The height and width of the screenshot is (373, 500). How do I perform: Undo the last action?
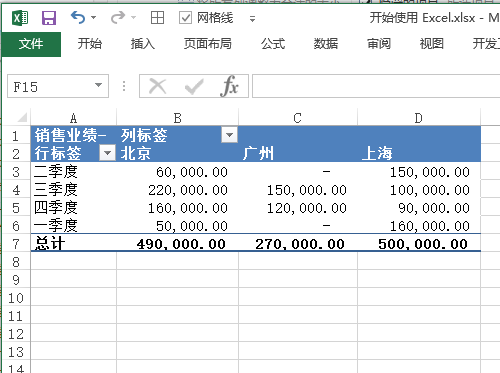(x=78, y=18)
